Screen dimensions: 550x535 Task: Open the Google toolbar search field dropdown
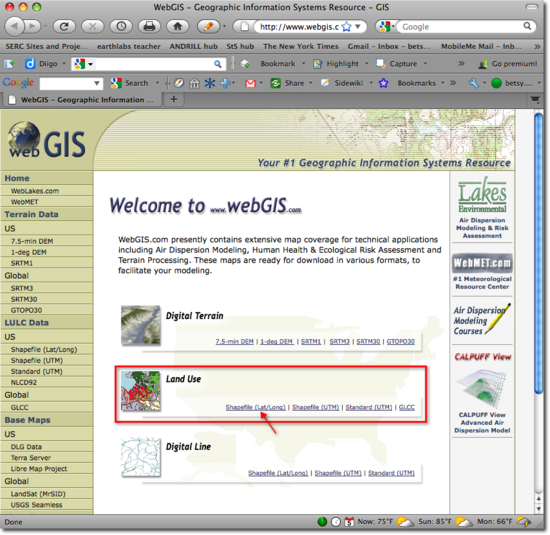click(97, 83)
